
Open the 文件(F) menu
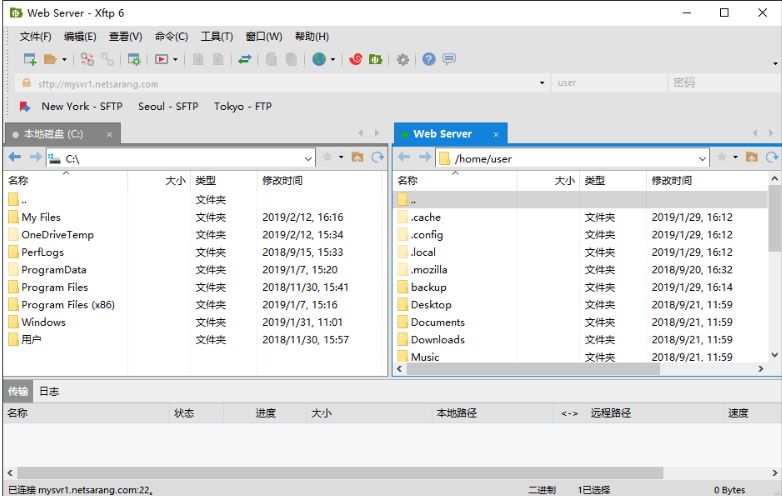35,36
